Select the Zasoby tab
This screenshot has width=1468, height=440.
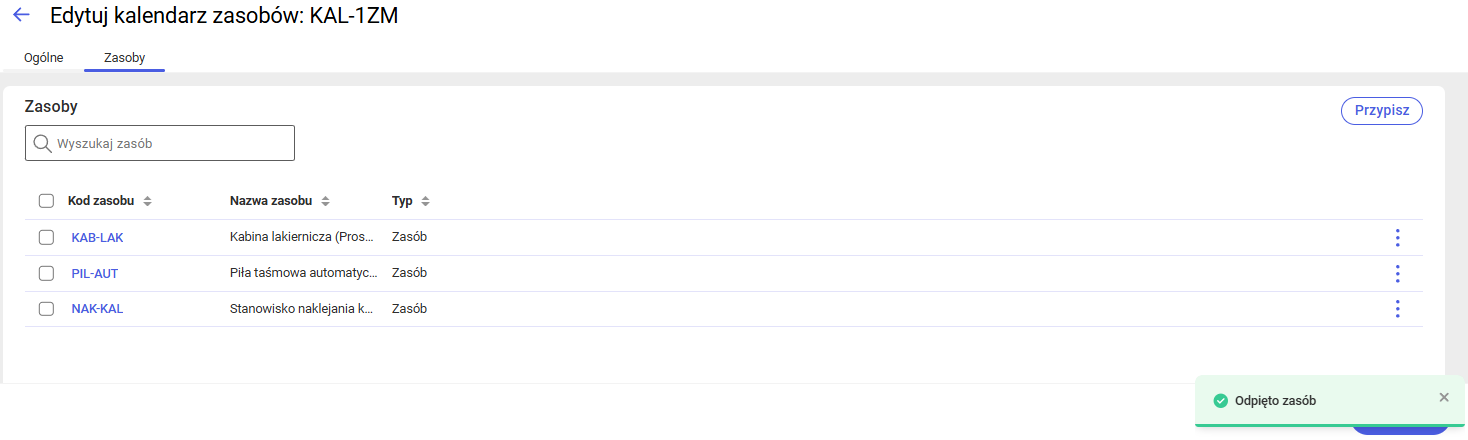click(124, 58)
